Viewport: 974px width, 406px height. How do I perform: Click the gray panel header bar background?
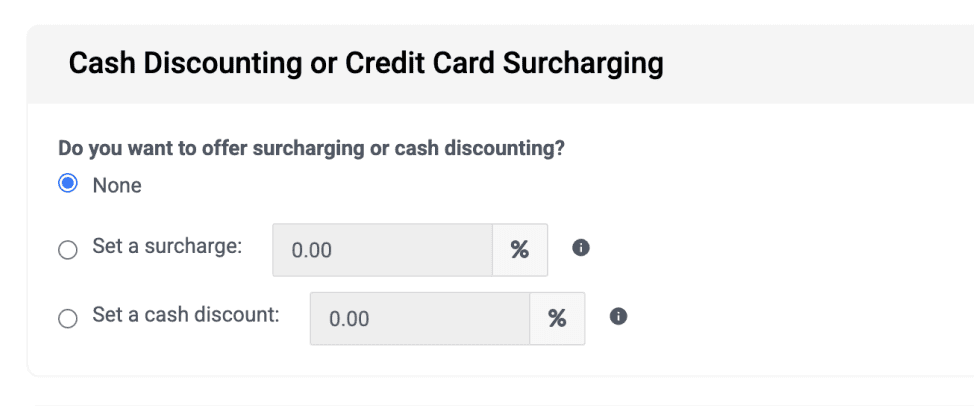point(808,65)
